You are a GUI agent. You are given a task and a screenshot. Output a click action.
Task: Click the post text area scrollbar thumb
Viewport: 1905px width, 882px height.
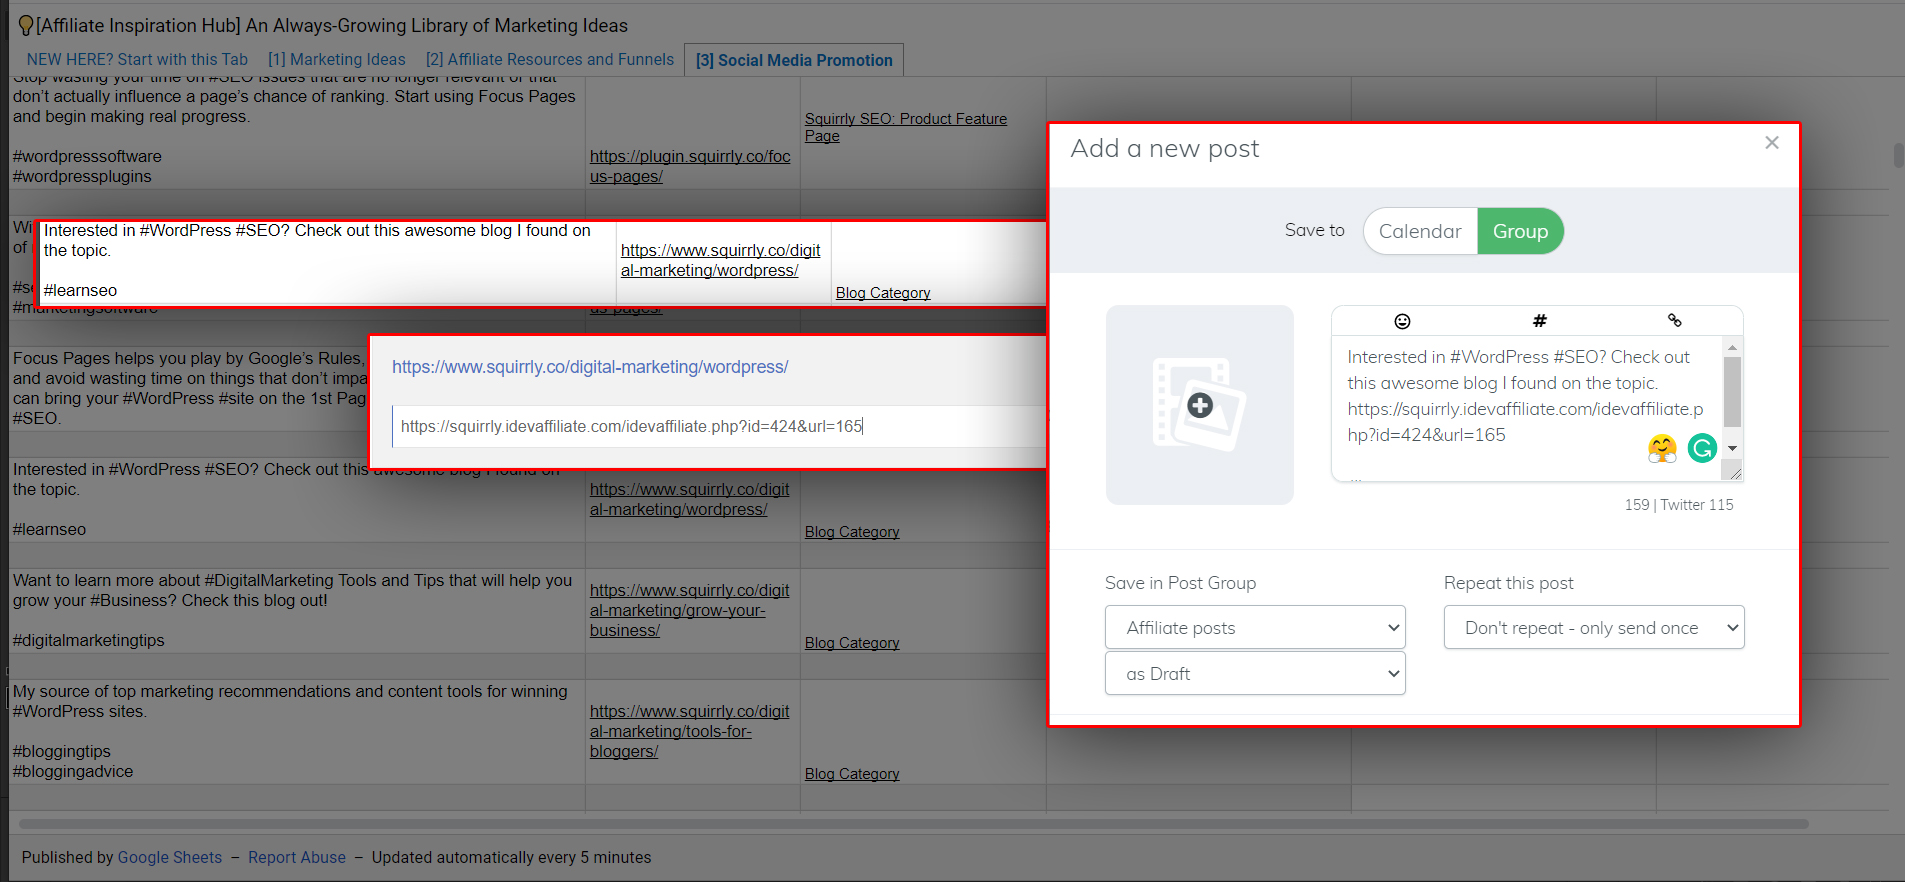click(x=1733, y=392)
